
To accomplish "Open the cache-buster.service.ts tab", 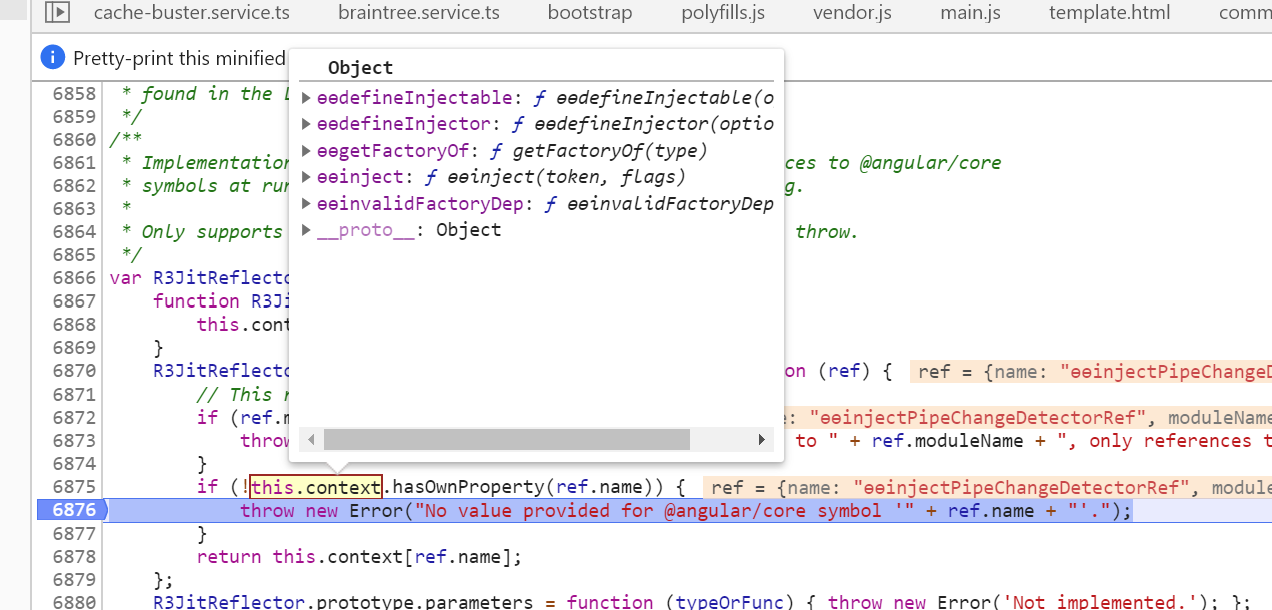I will pyautogui.click(x=191, y=13).
